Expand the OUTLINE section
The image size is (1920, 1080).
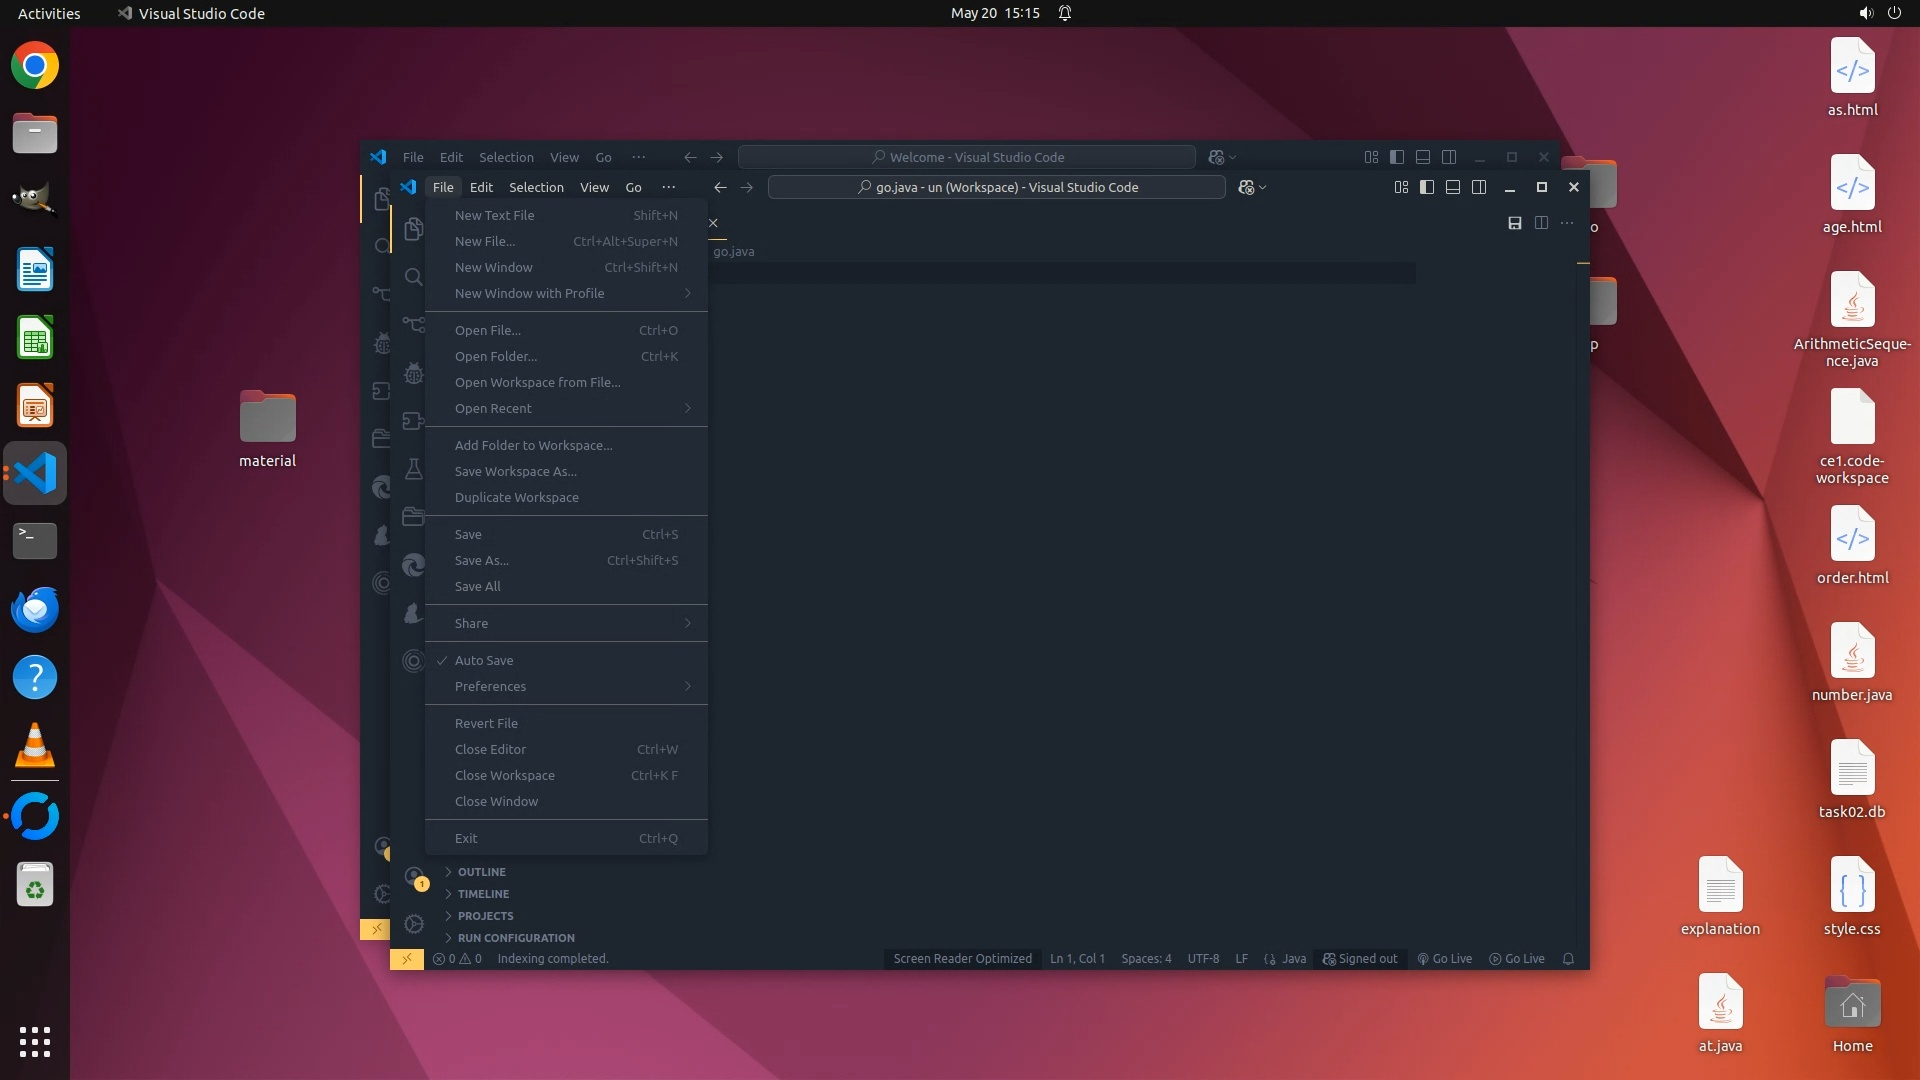point(481,872)
